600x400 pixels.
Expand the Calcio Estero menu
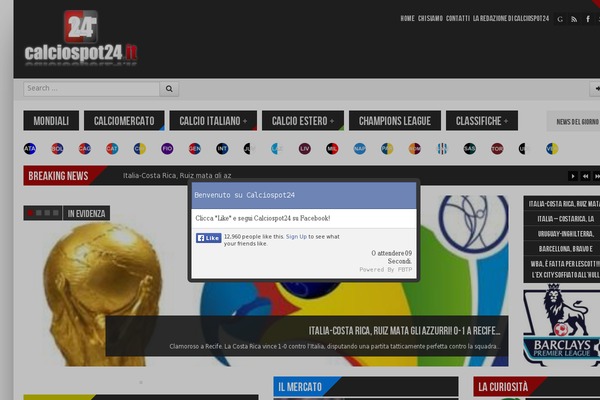pyautogui.click(x=303, y=121)
